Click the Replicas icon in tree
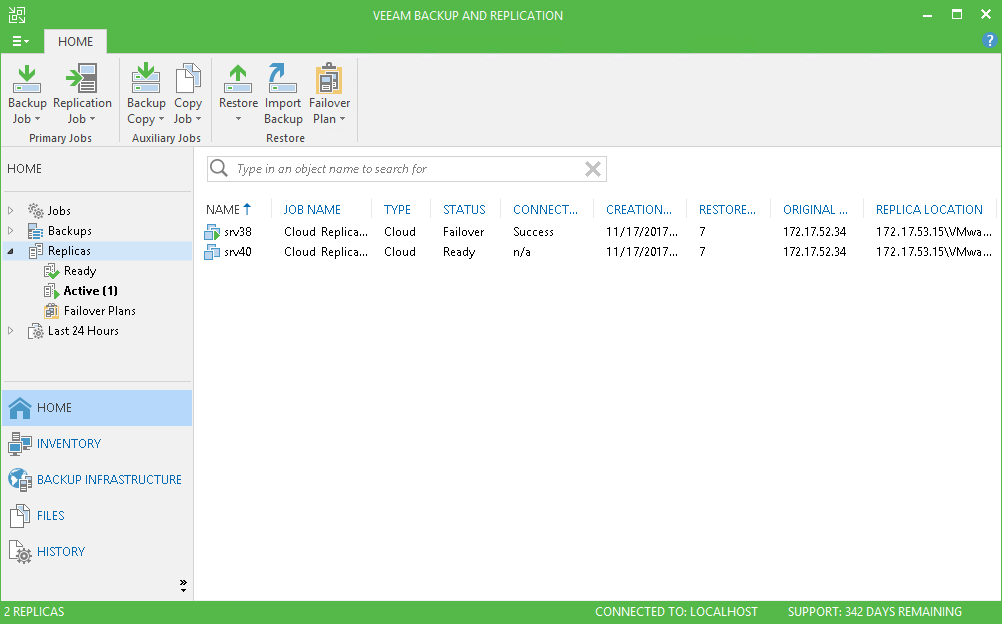 point(36,251)
